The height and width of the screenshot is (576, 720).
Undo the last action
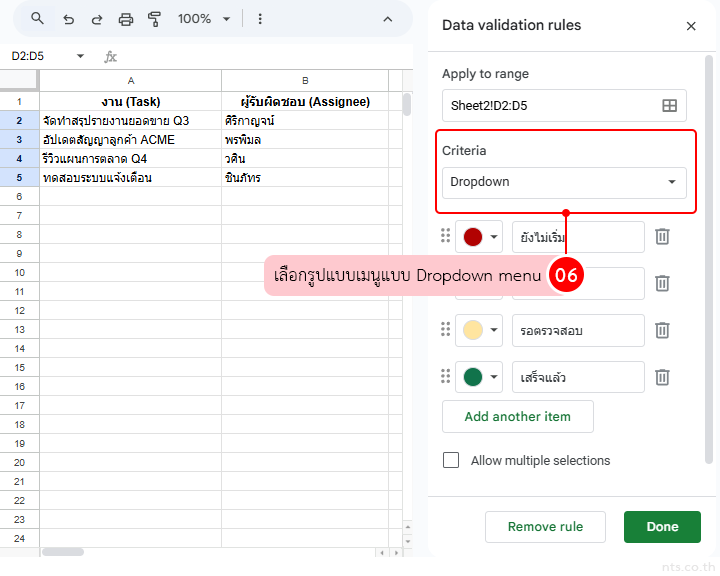point(68,19)
